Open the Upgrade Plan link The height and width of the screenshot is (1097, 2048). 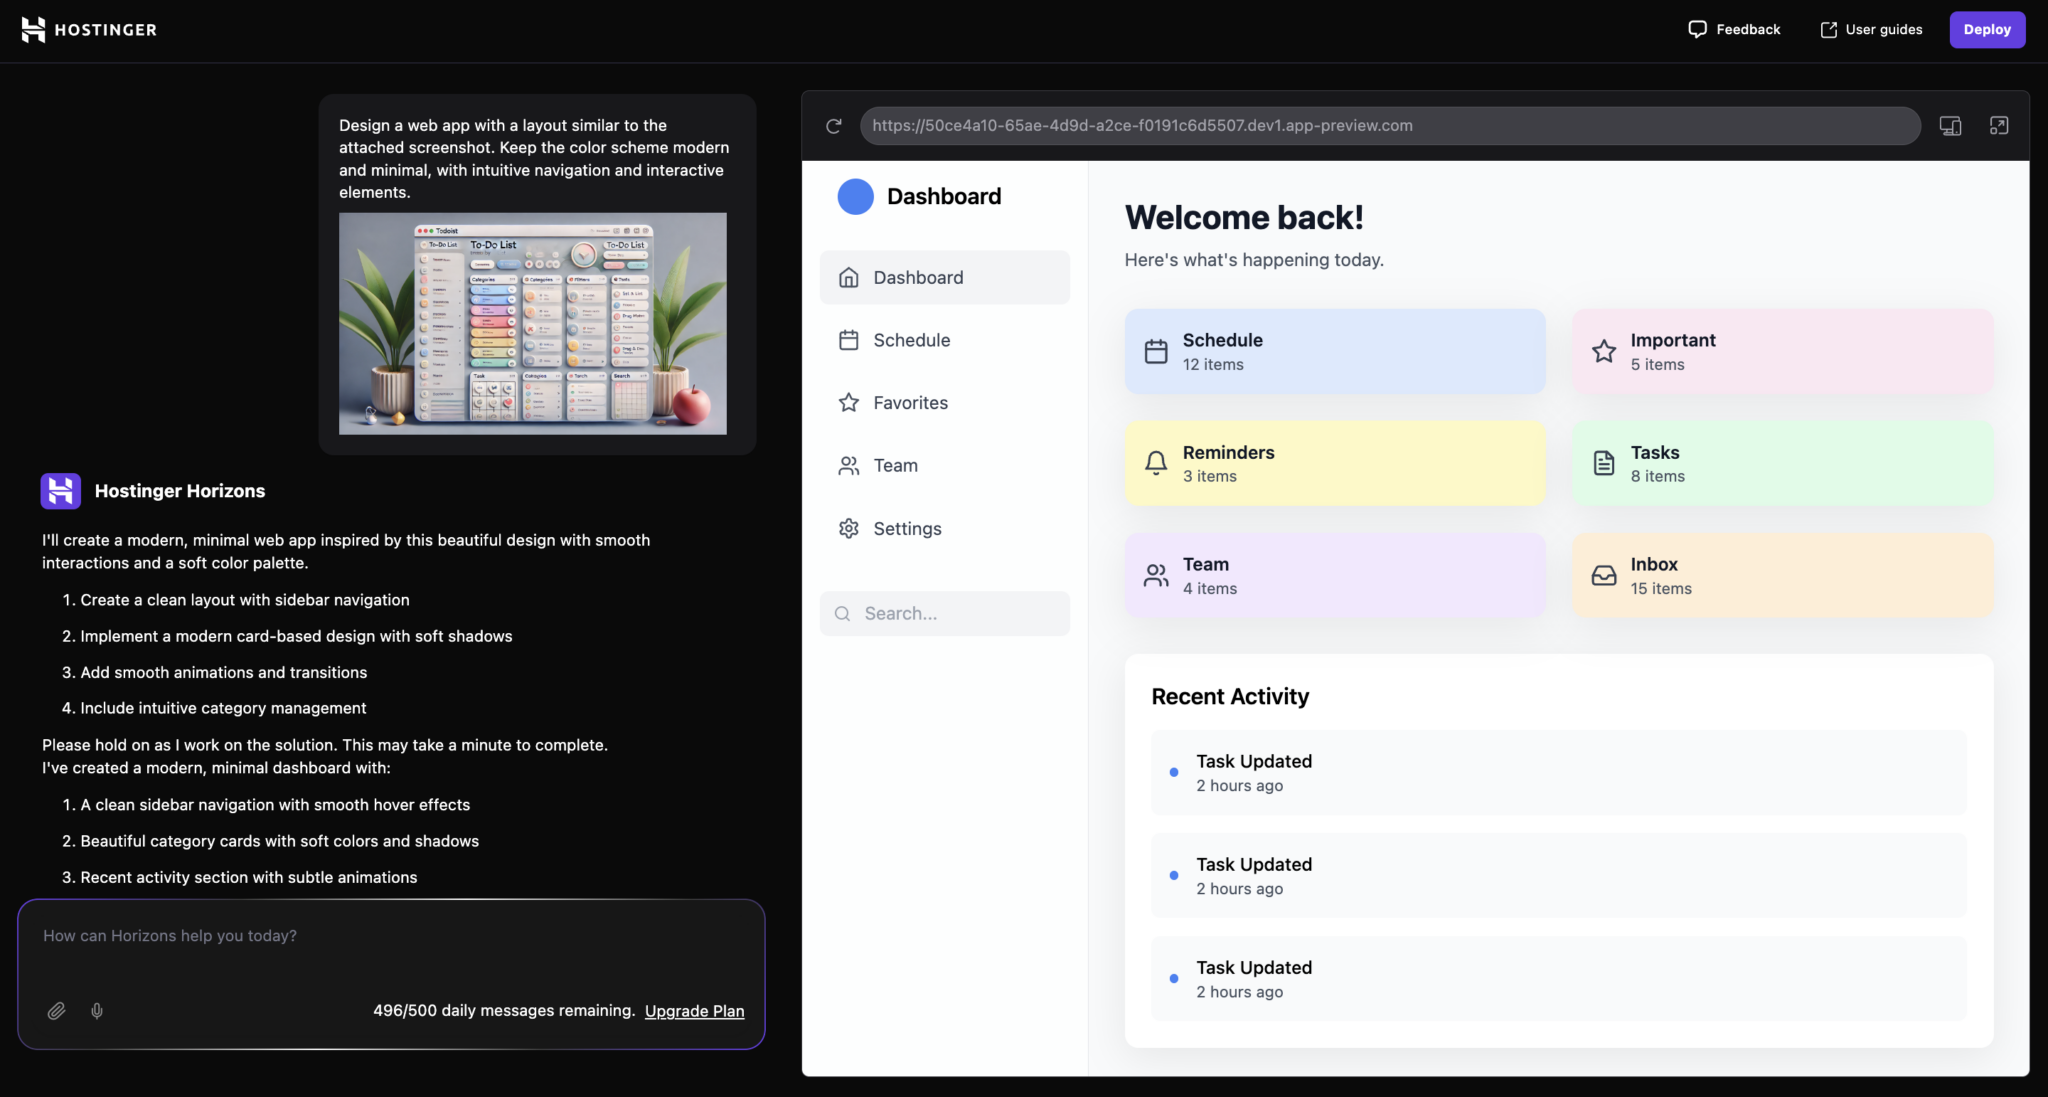(694, 1011)
